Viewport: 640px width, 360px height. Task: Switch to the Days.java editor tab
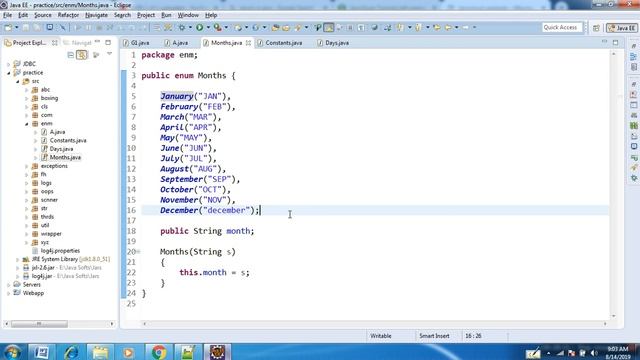click(333, 42)
